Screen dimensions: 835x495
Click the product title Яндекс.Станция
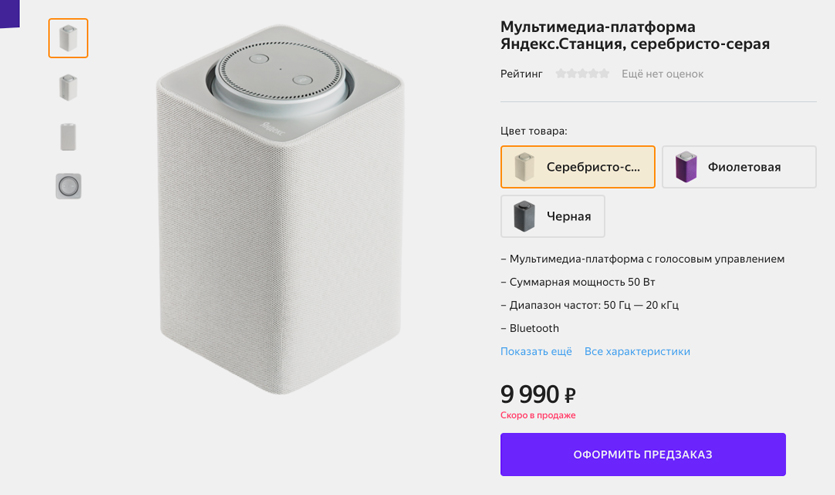635,35
